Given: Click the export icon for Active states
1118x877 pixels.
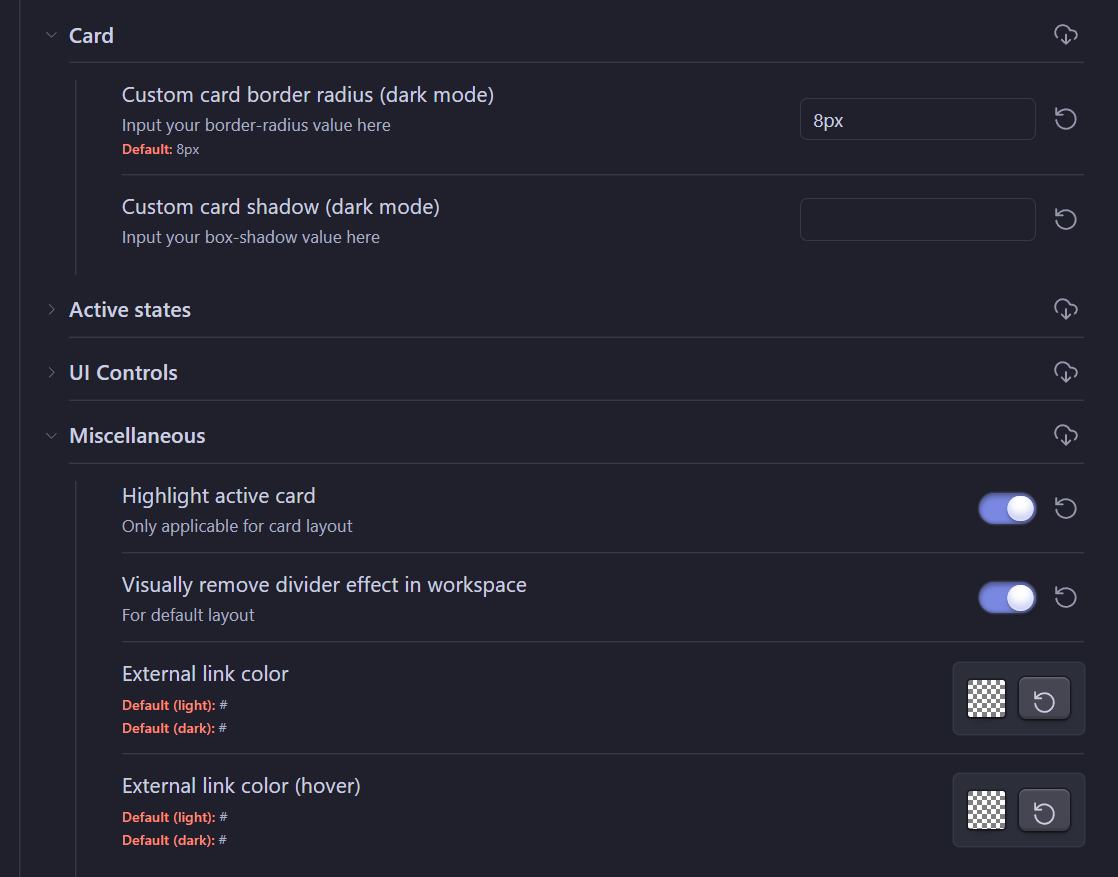Looking at the screenshot, I should click(x=1065, y=309).
